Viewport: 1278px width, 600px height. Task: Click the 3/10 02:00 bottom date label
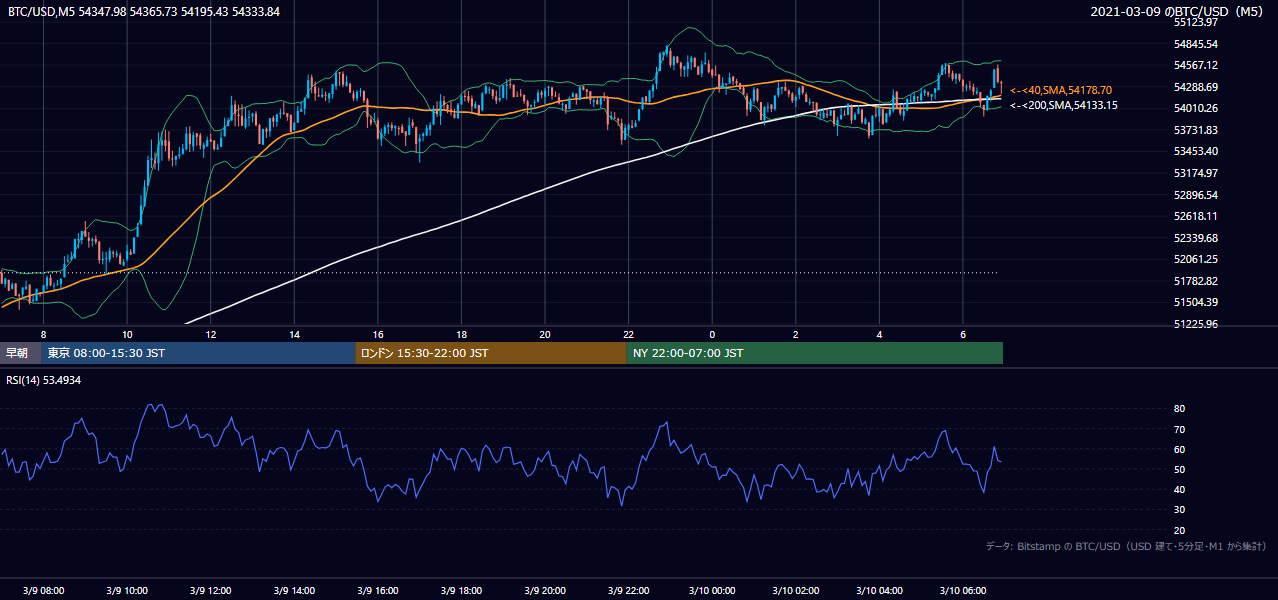tap(795, 591)
